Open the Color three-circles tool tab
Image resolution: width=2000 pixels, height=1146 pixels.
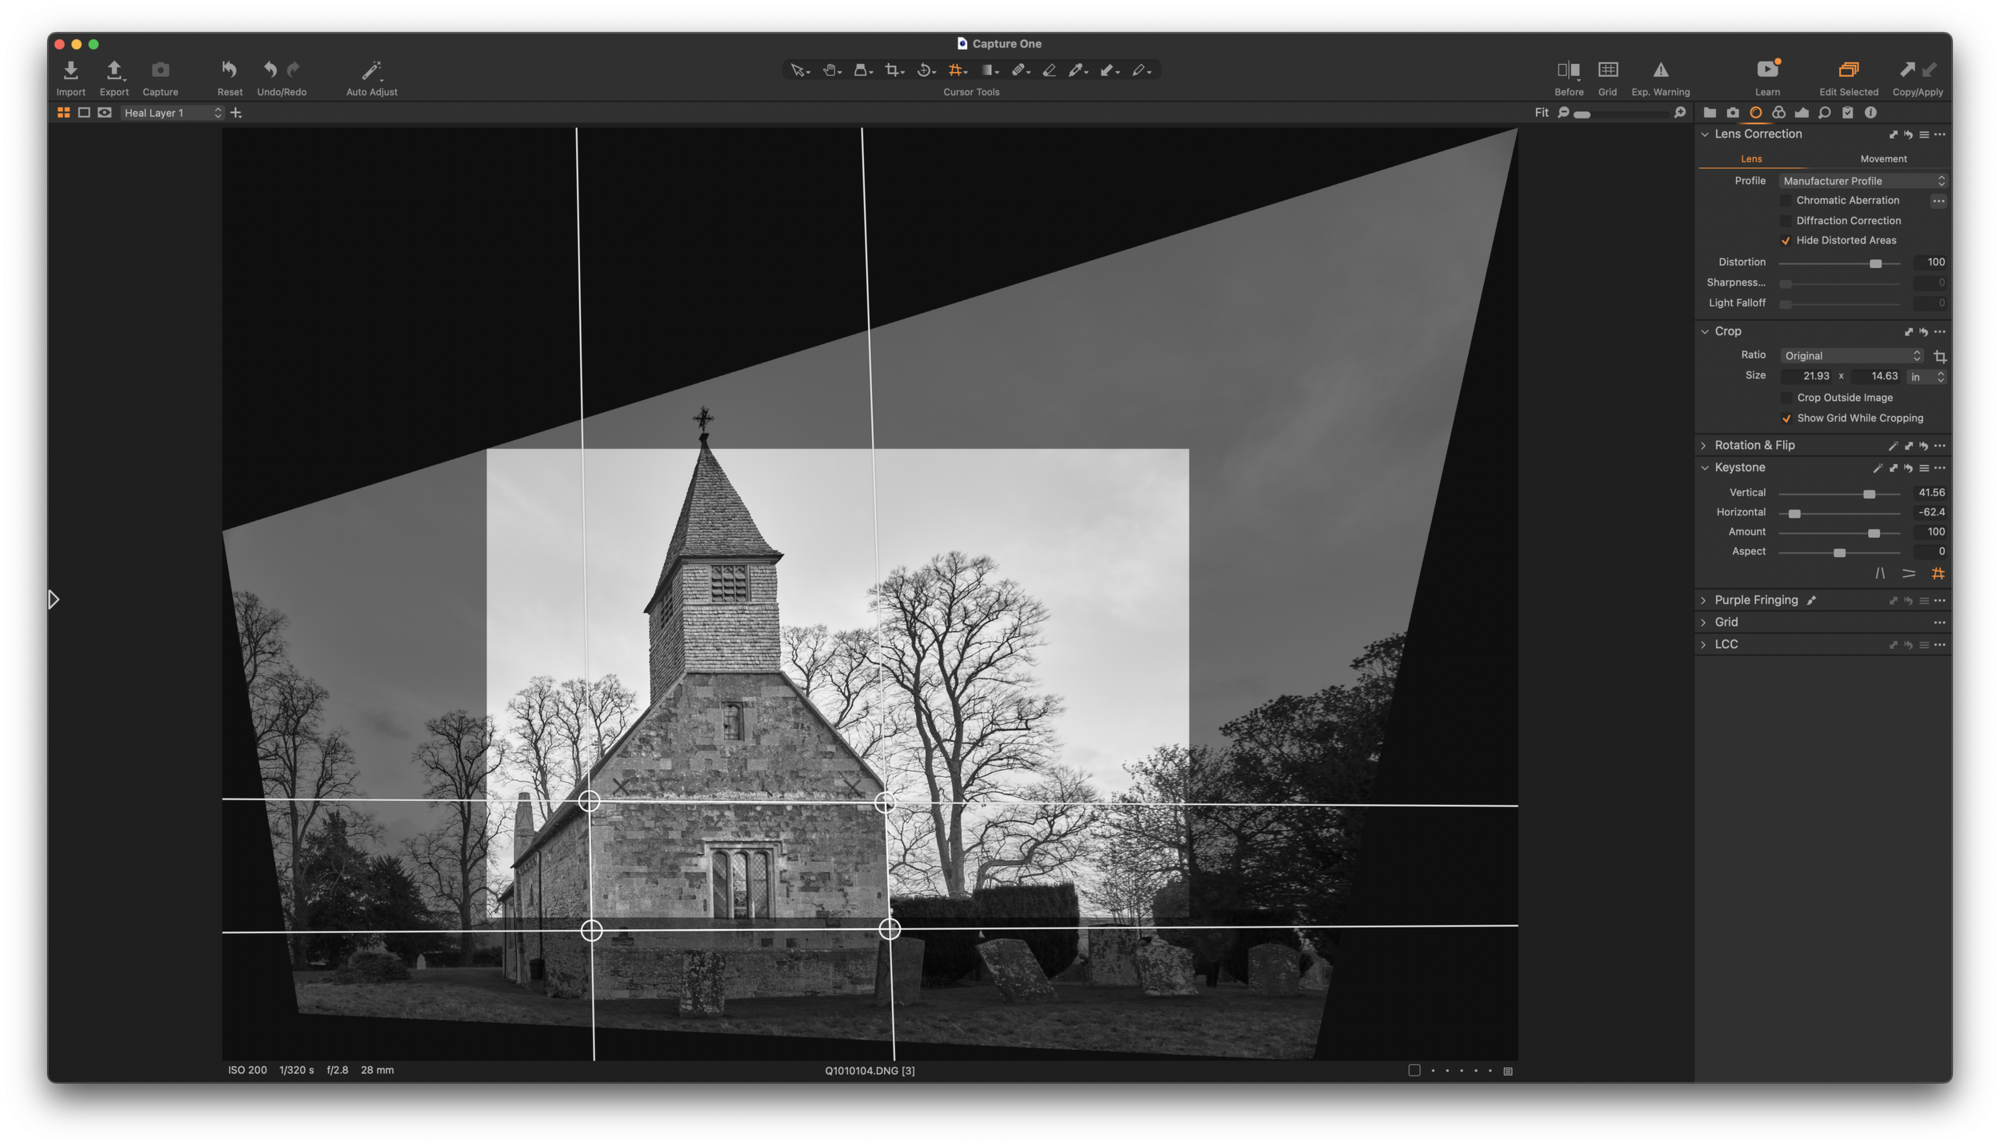[1778, 113]
